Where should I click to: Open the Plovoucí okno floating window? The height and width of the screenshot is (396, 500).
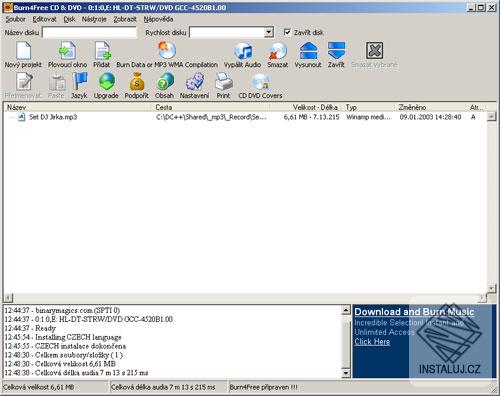tap(67, 51)
